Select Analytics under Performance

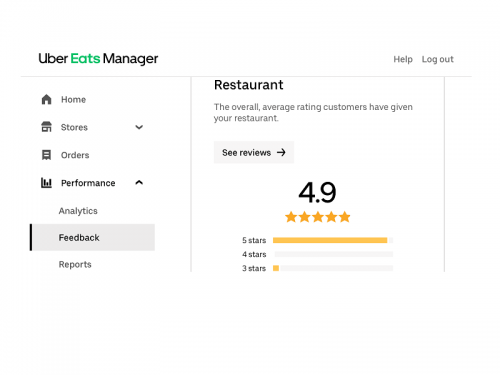tap(78, 211)
